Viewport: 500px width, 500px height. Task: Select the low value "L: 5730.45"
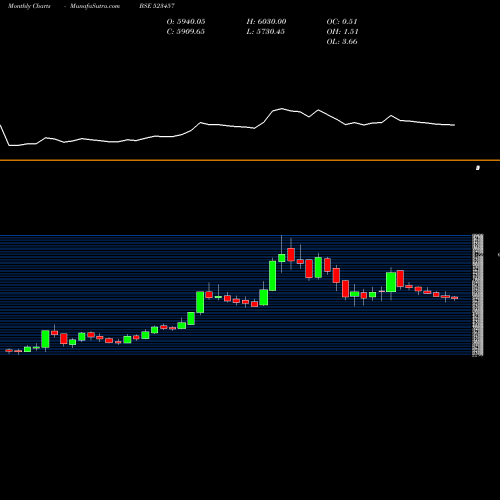pyautogui.click(x=266, y=32)
